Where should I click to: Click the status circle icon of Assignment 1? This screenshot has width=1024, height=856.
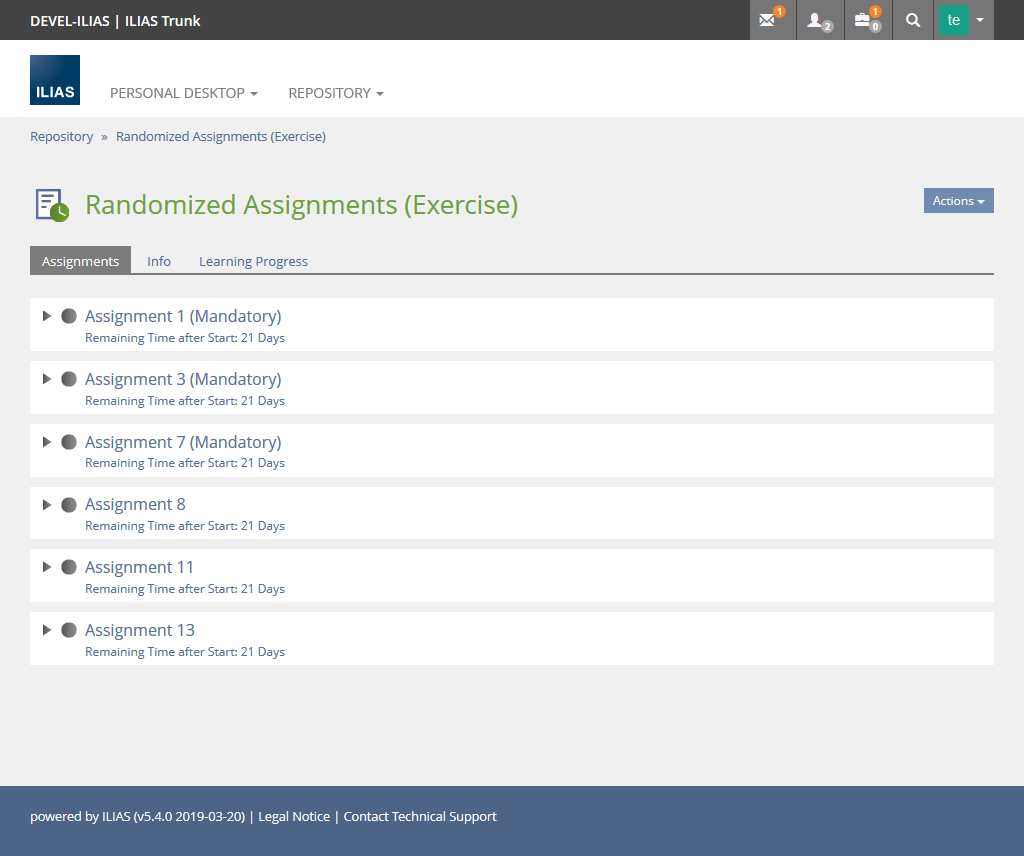[69, 316]
